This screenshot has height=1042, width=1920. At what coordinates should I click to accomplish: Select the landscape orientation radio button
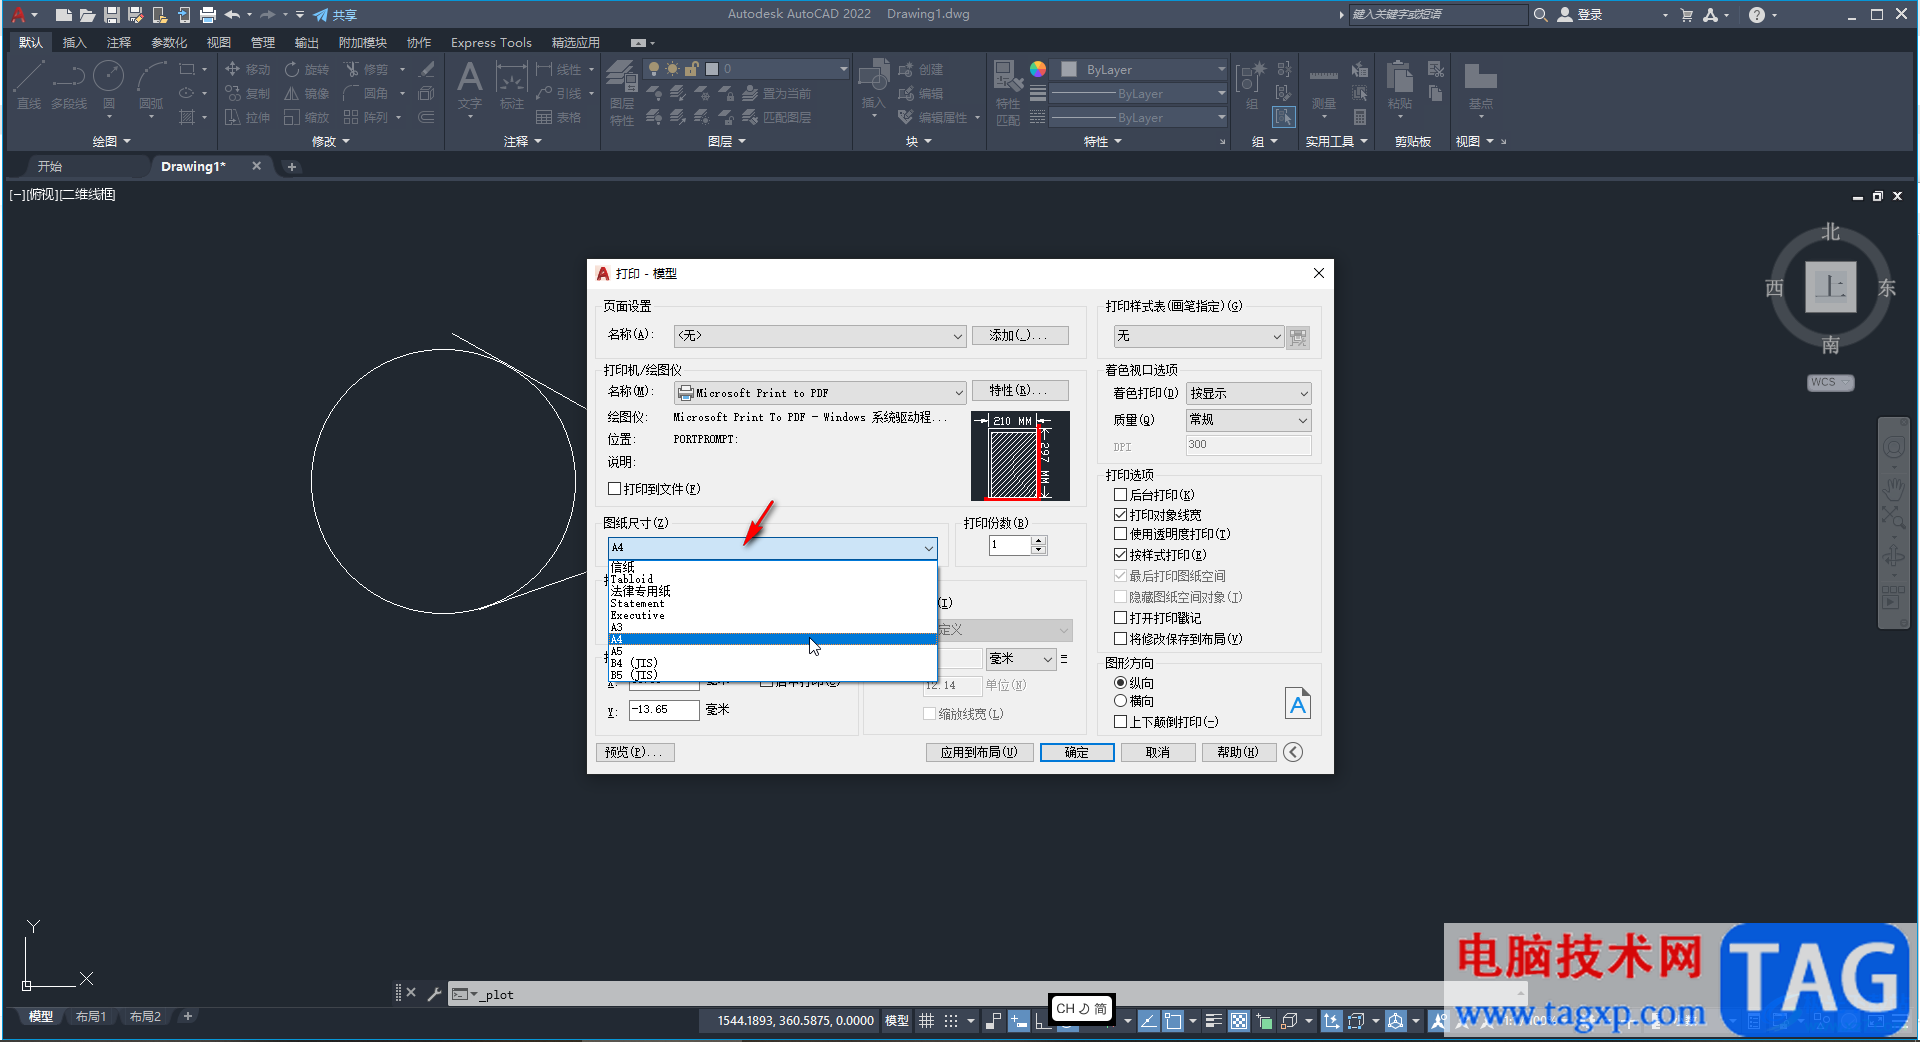[x=1120, y=701]
